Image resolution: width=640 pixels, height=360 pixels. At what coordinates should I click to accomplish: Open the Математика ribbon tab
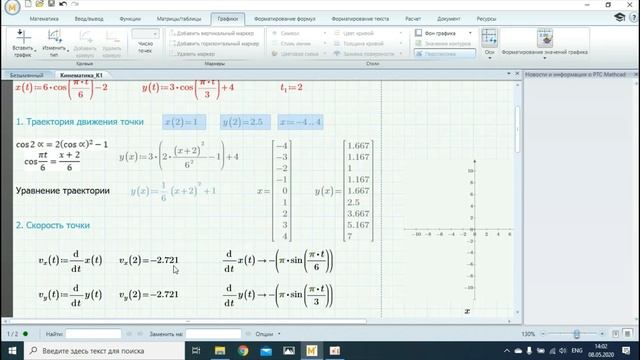point(44,19)
